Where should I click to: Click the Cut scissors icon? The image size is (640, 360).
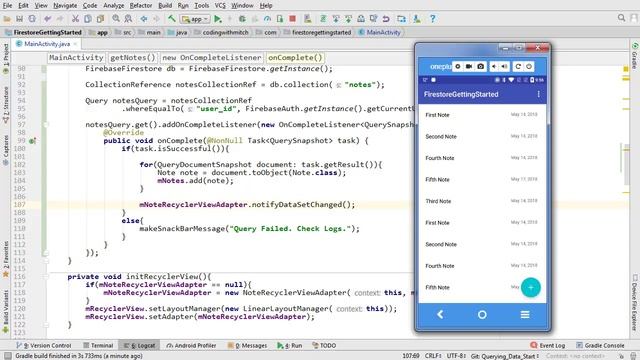(75, 19)
